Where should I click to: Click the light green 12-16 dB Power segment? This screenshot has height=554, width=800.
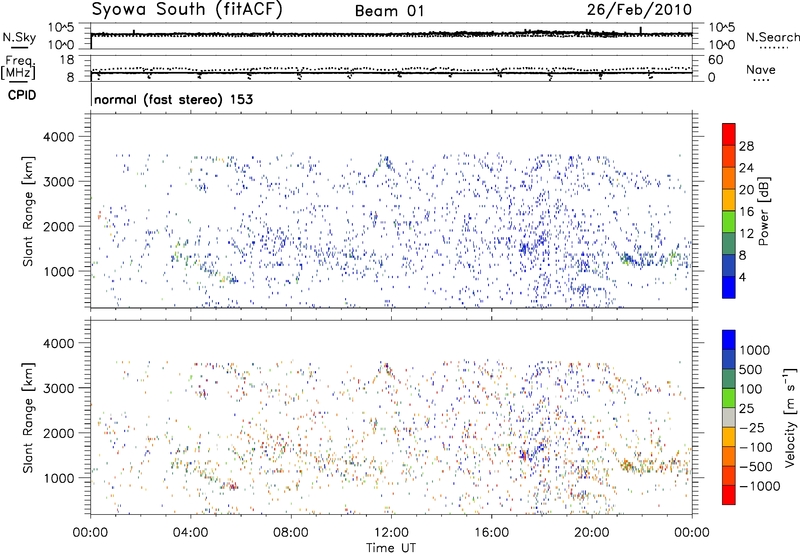(729, 222)
